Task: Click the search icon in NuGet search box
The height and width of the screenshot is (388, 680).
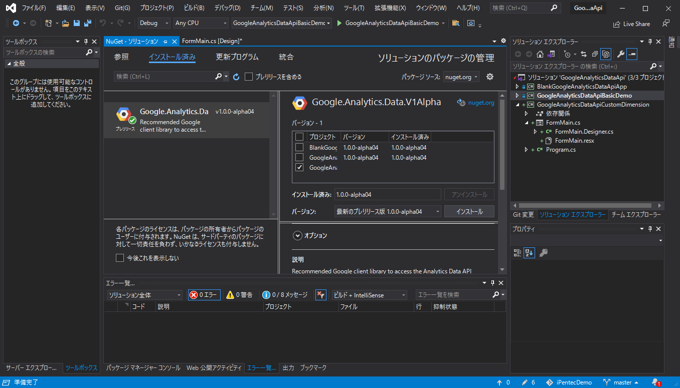Action: click(x=219, y=76)
